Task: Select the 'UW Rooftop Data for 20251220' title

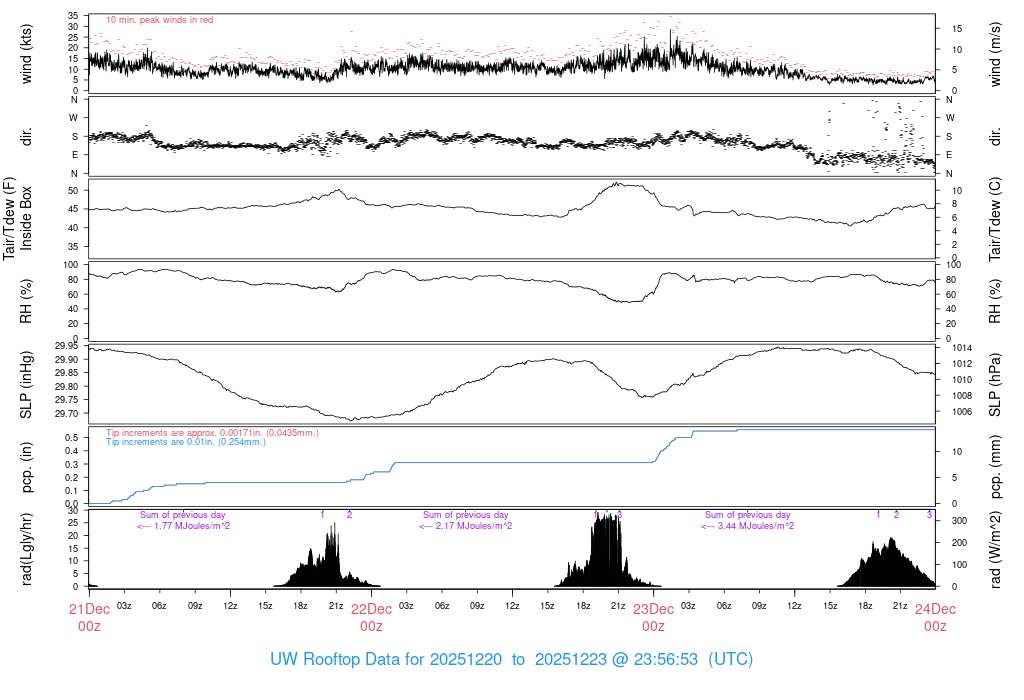Action: [x=386, y=660]
